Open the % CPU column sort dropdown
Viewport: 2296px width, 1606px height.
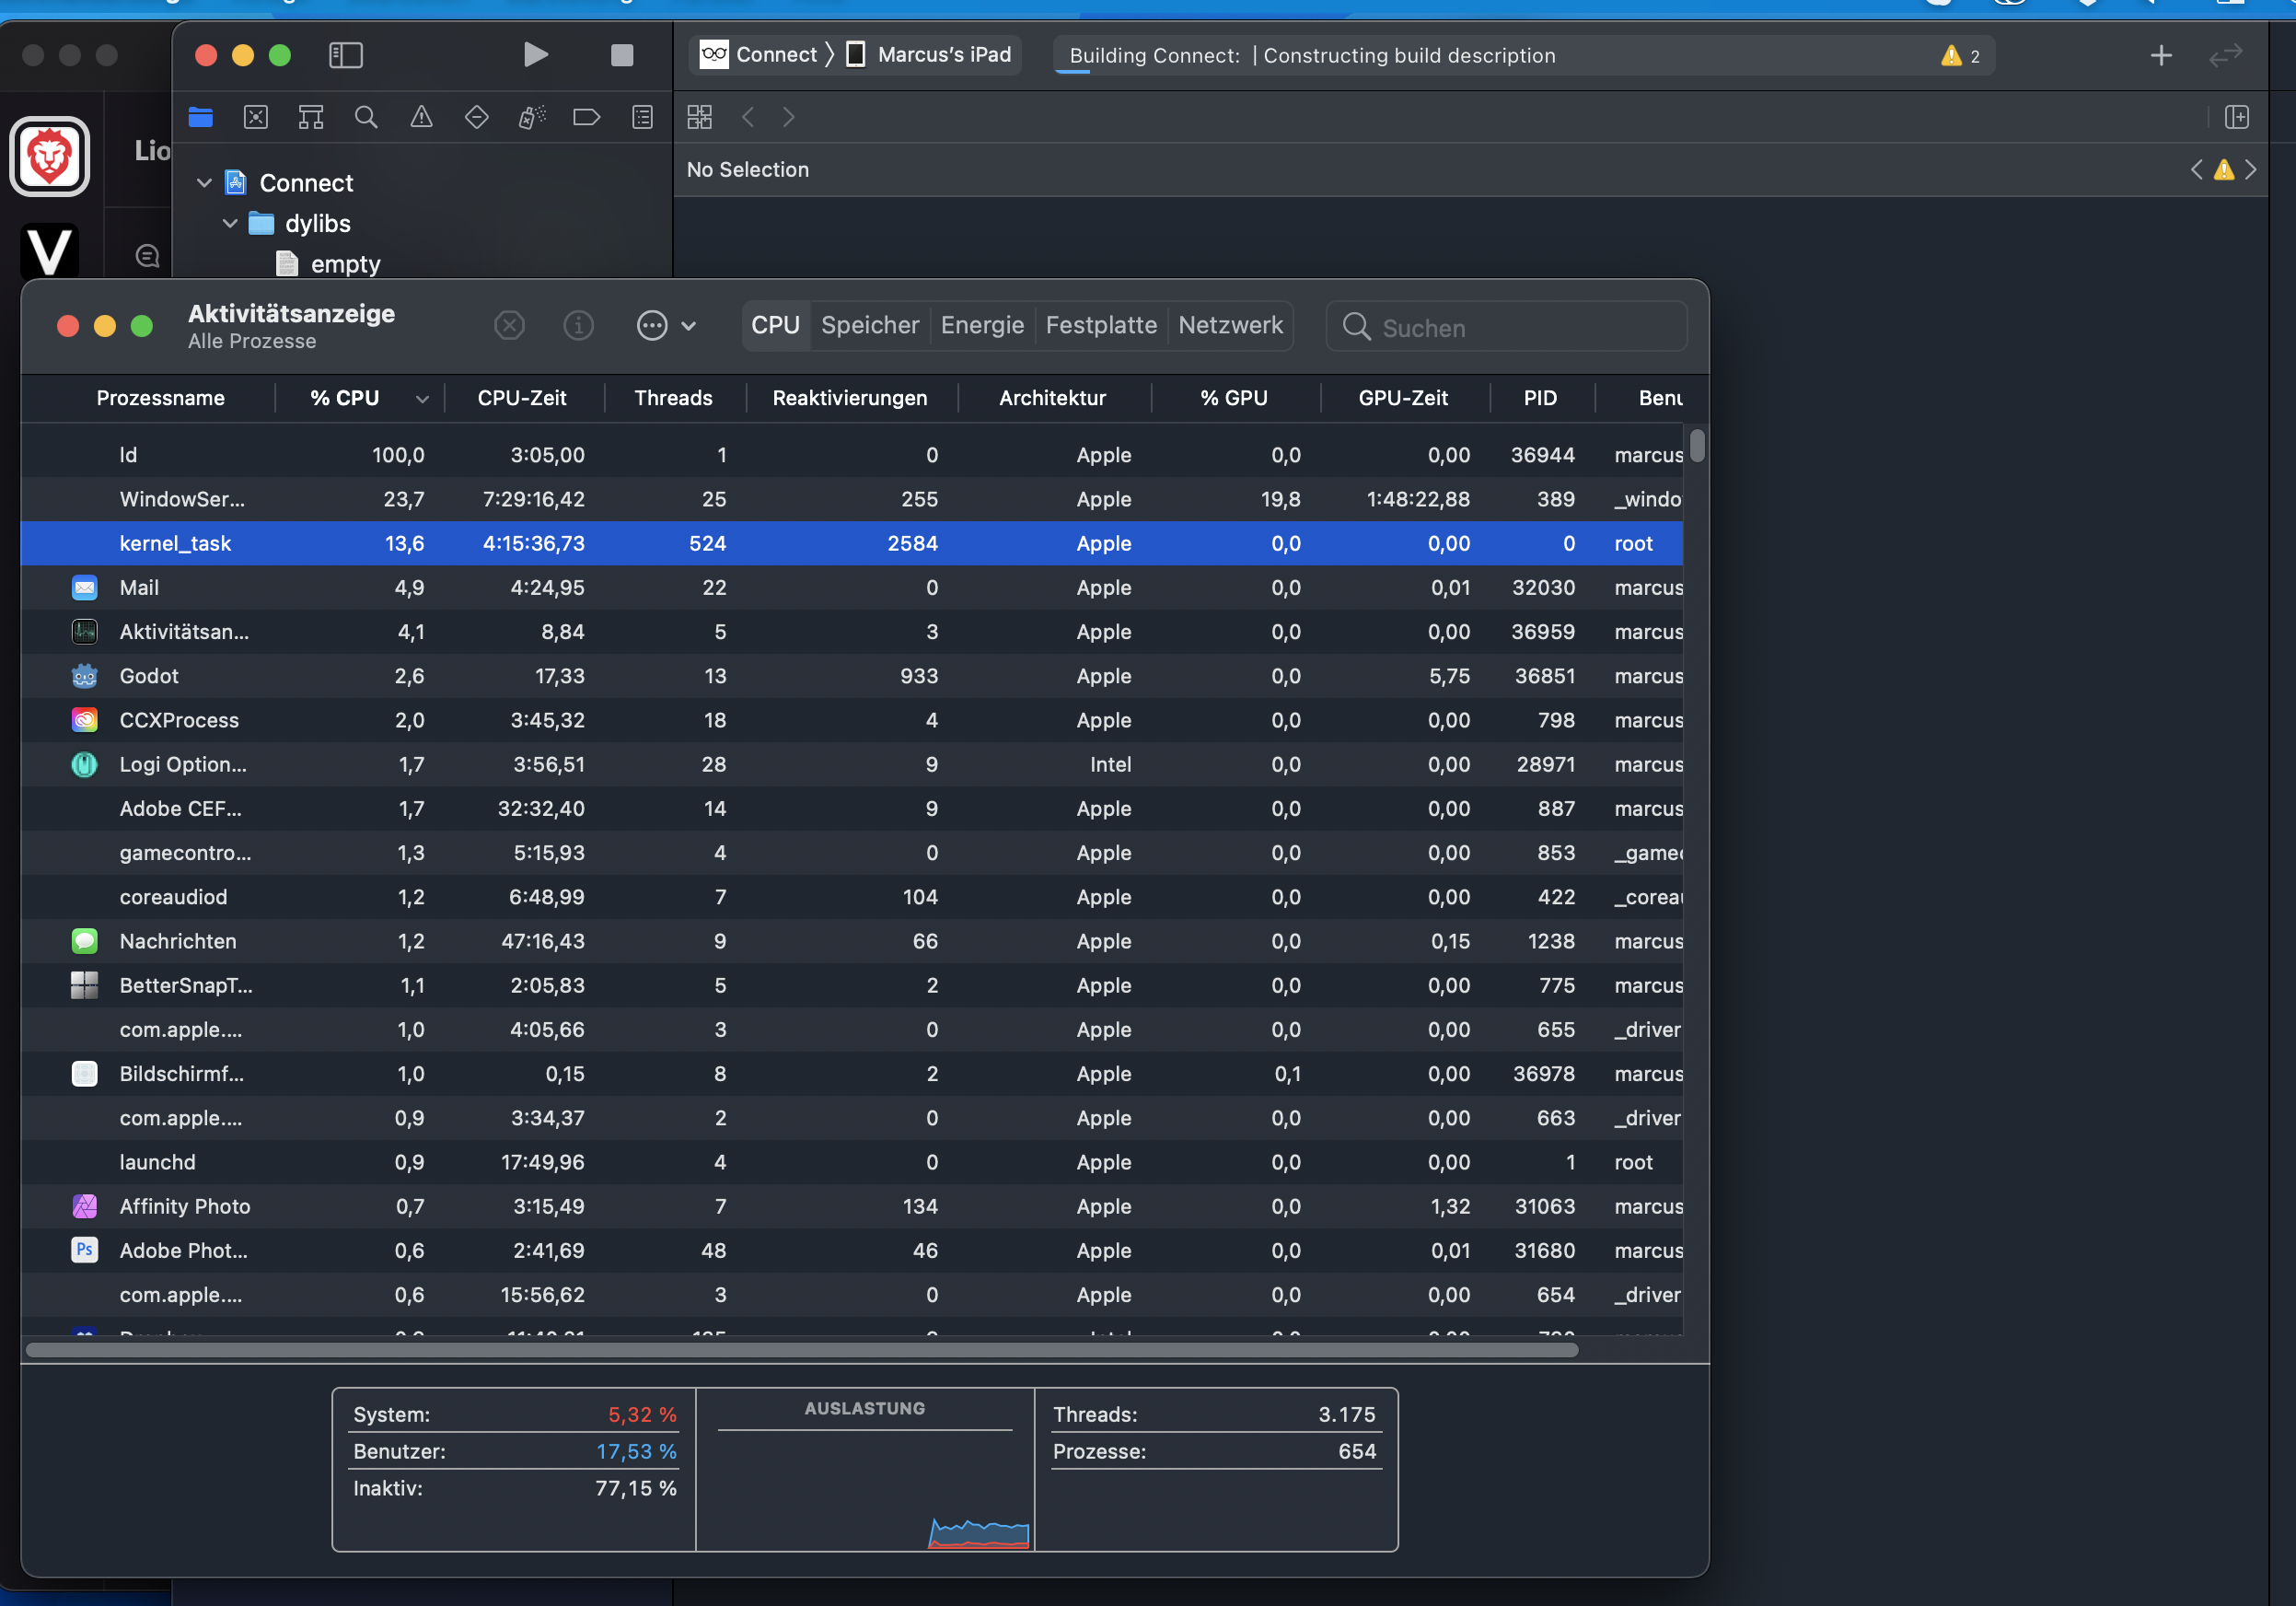click(x=422, y=398)
